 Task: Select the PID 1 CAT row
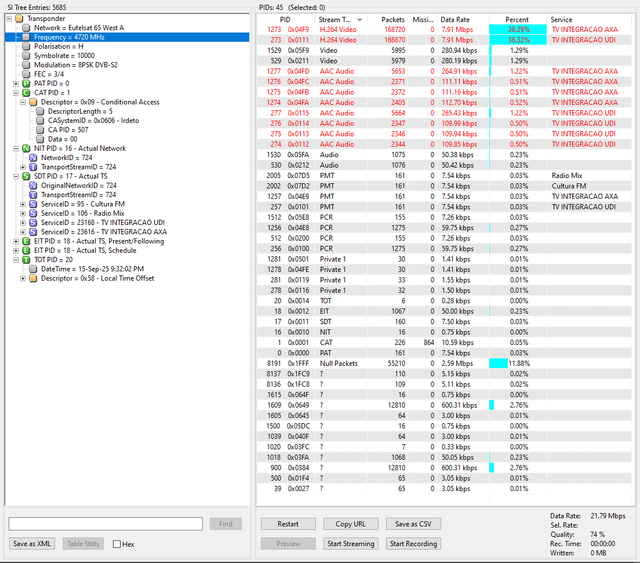(444, 343)
